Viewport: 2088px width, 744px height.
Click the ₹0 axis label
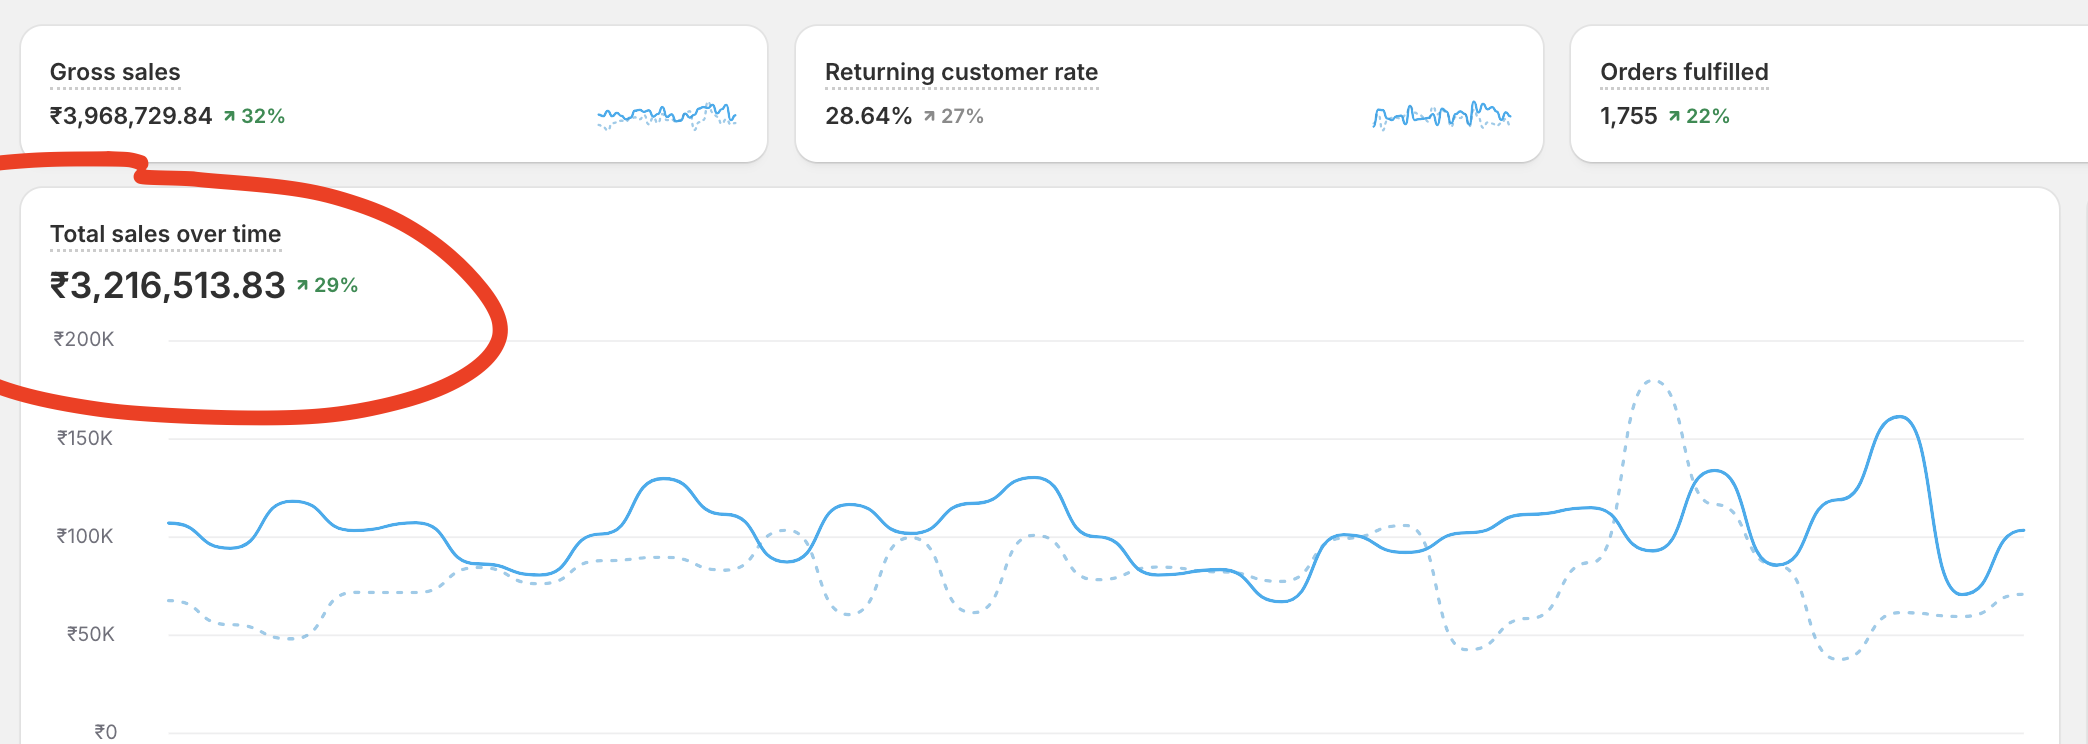coord(105,732)
